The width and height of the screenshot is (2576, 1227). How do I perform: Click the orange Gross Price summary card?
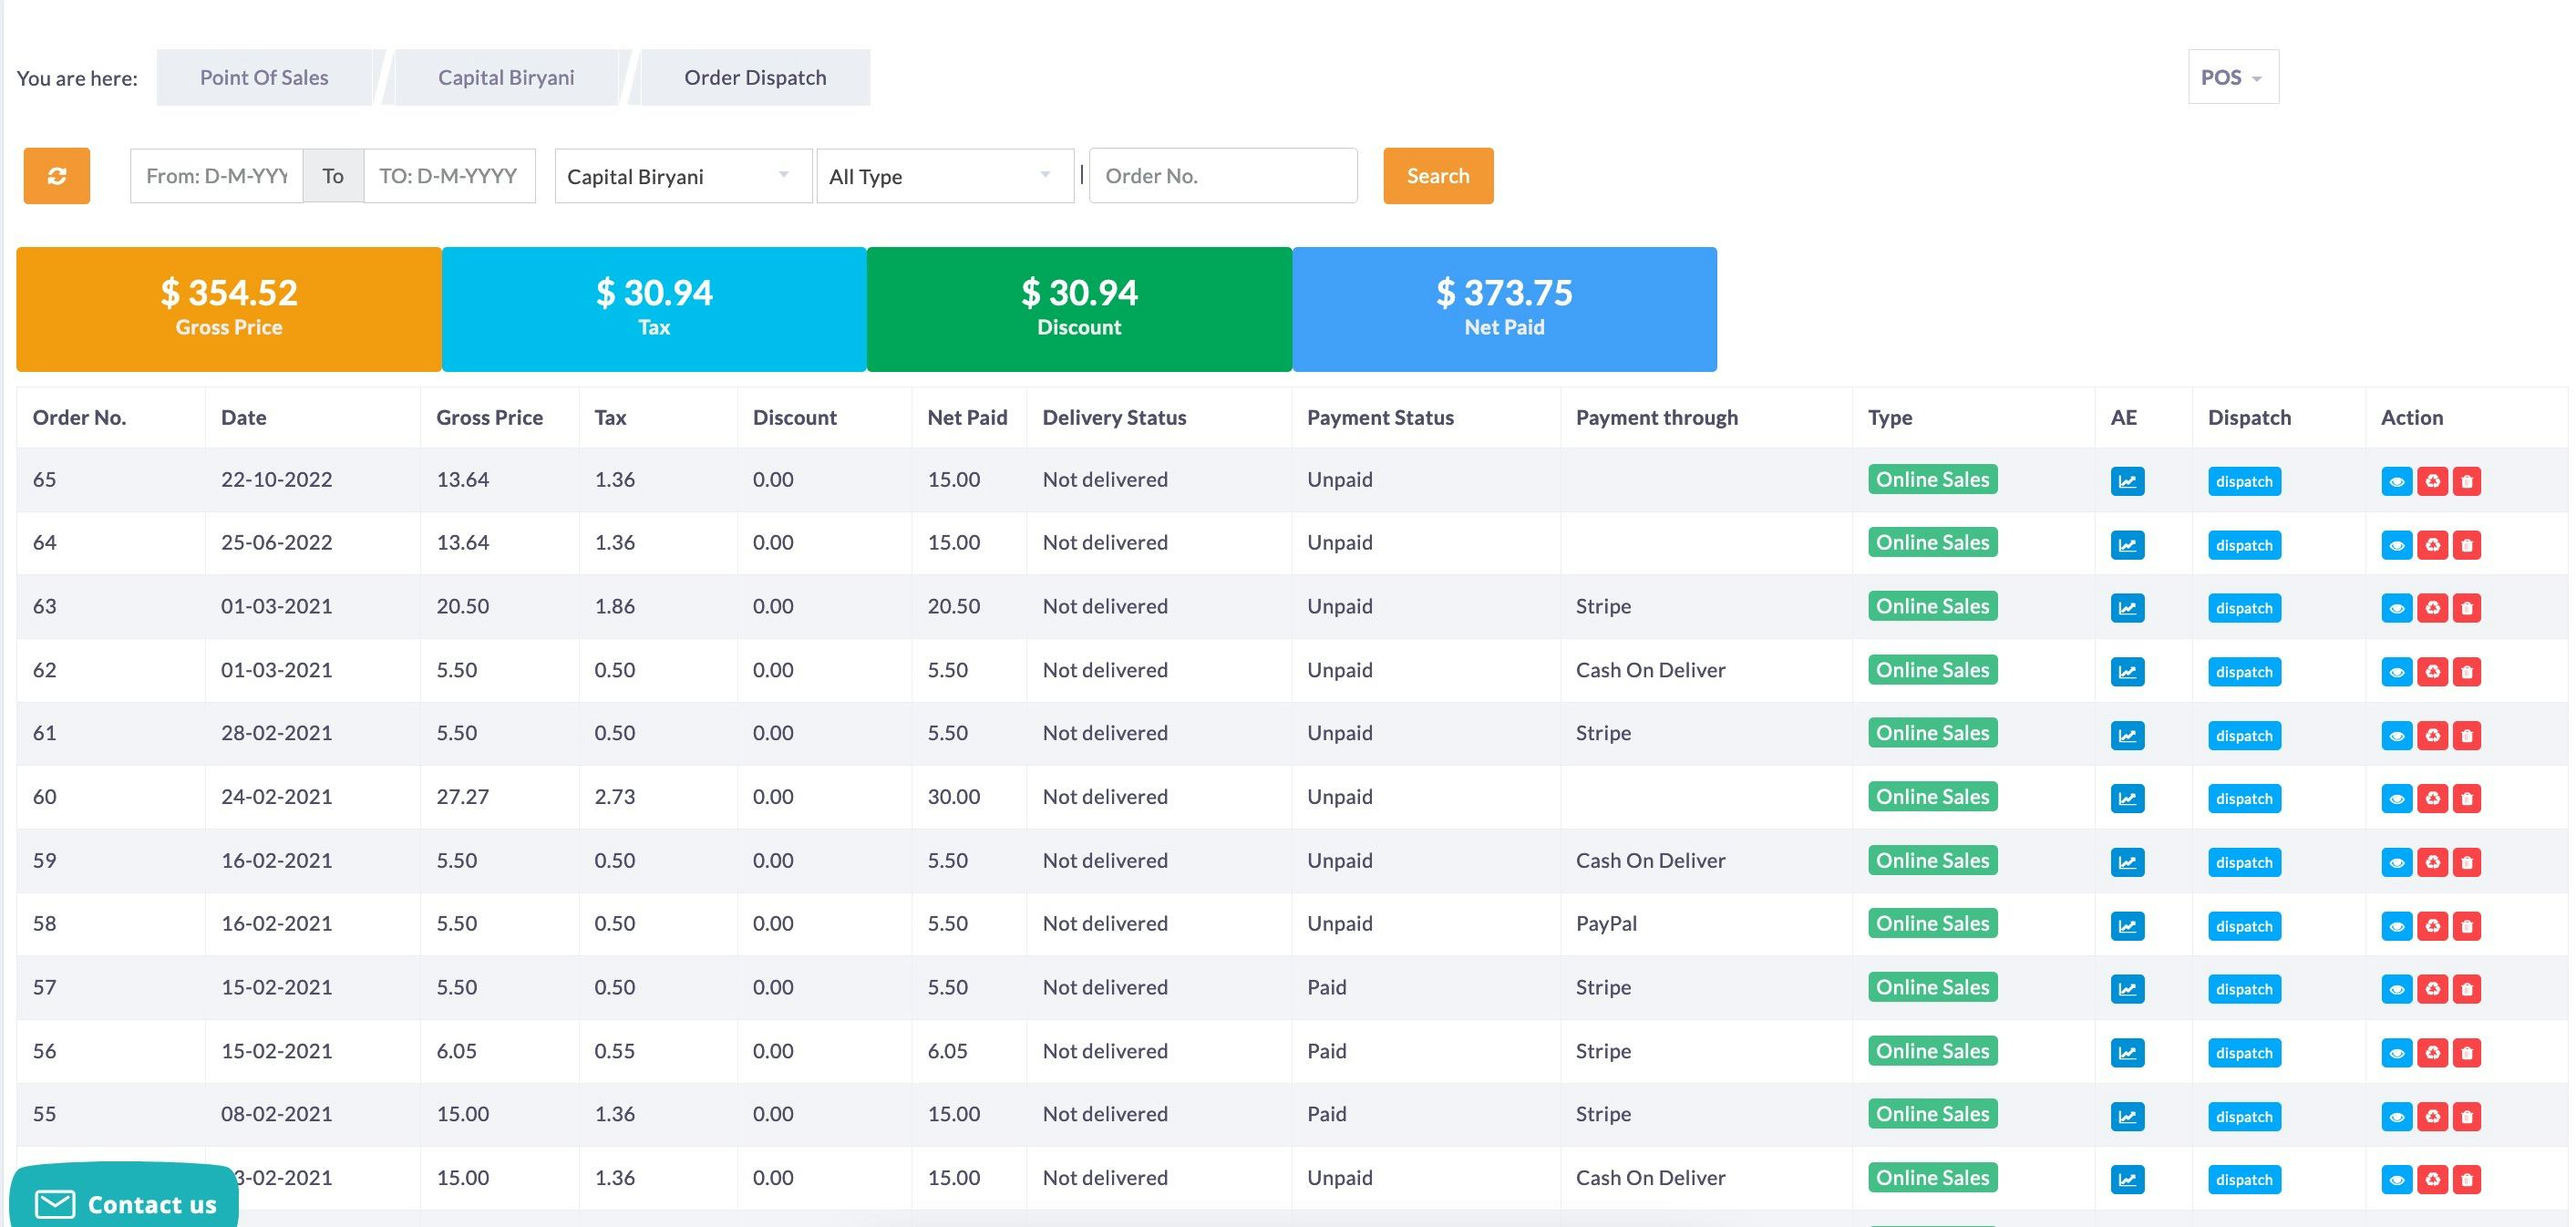click(229, 309)
